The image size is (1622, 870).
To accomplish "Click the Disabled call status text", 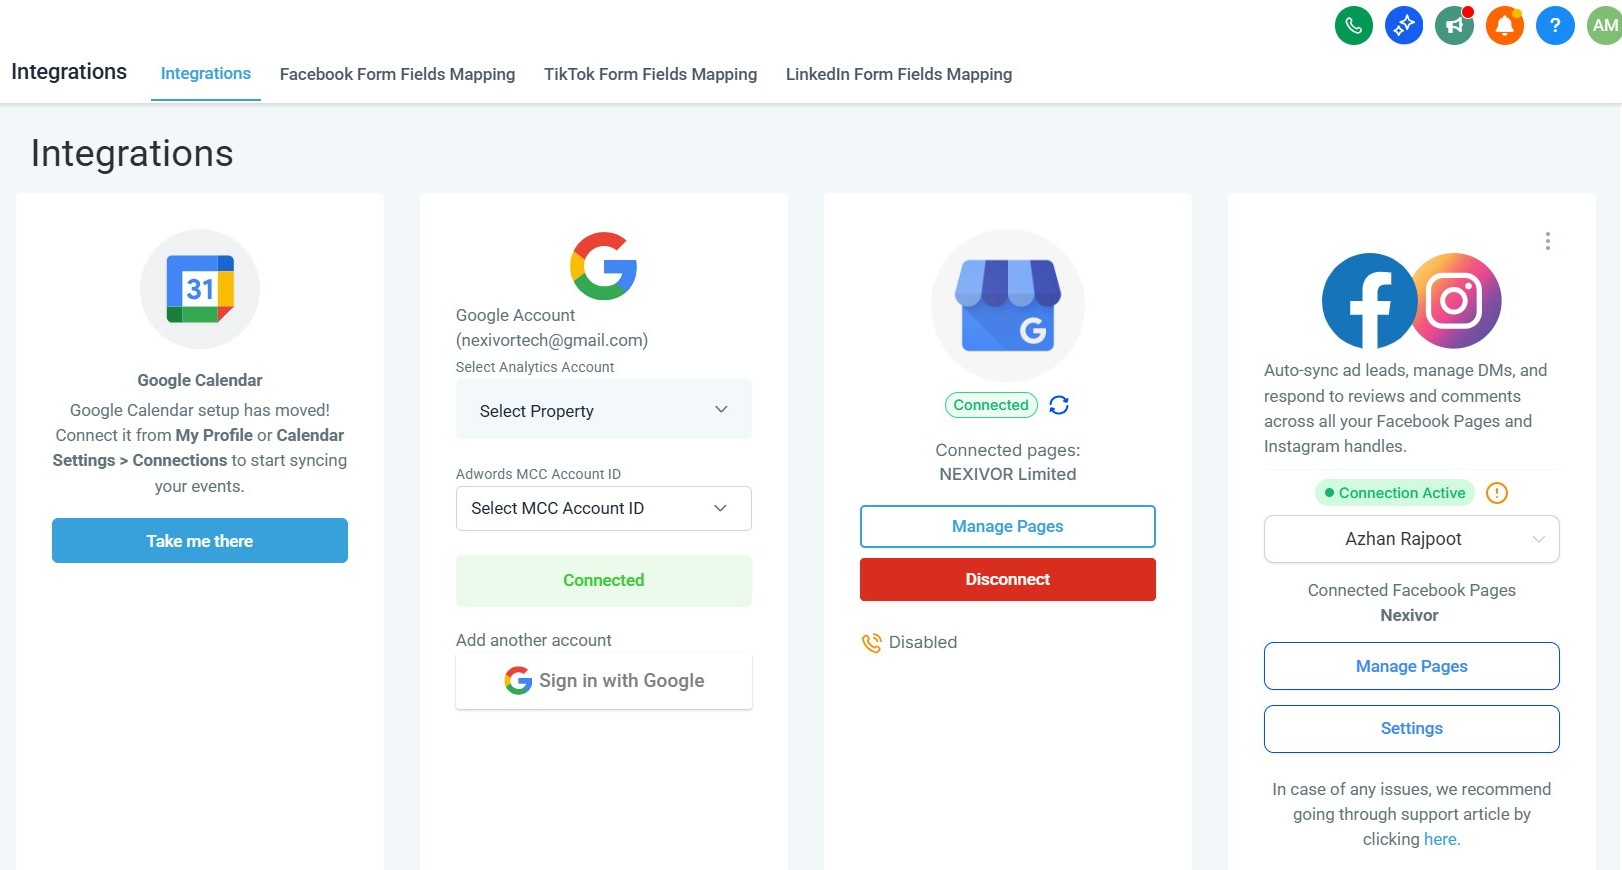I will tap(923, 642).
